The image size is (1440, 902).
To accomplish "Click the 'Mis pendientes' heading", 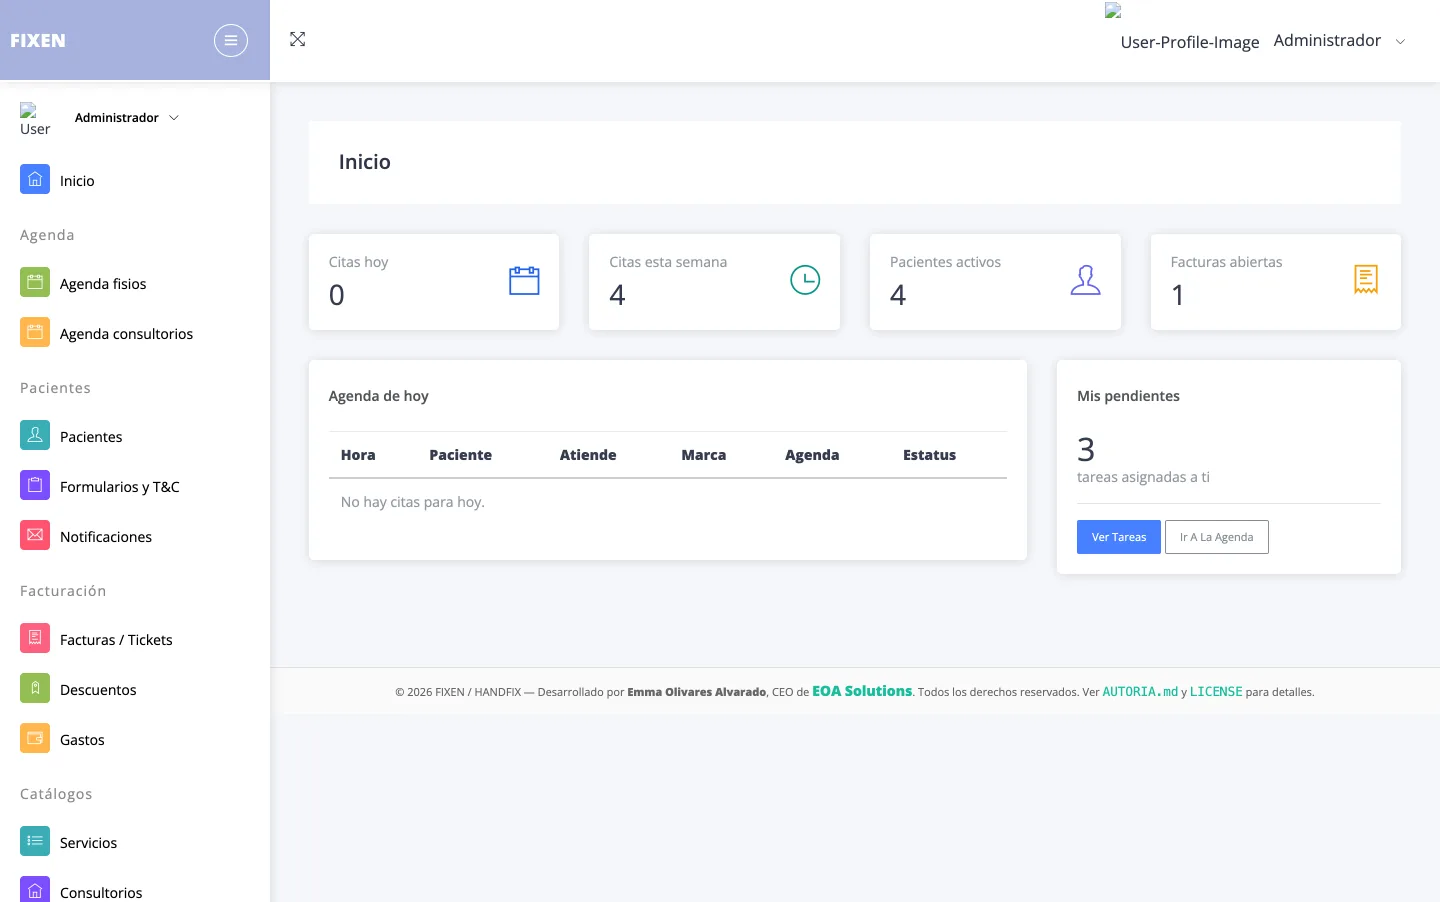I will [x=1128, y=396].
